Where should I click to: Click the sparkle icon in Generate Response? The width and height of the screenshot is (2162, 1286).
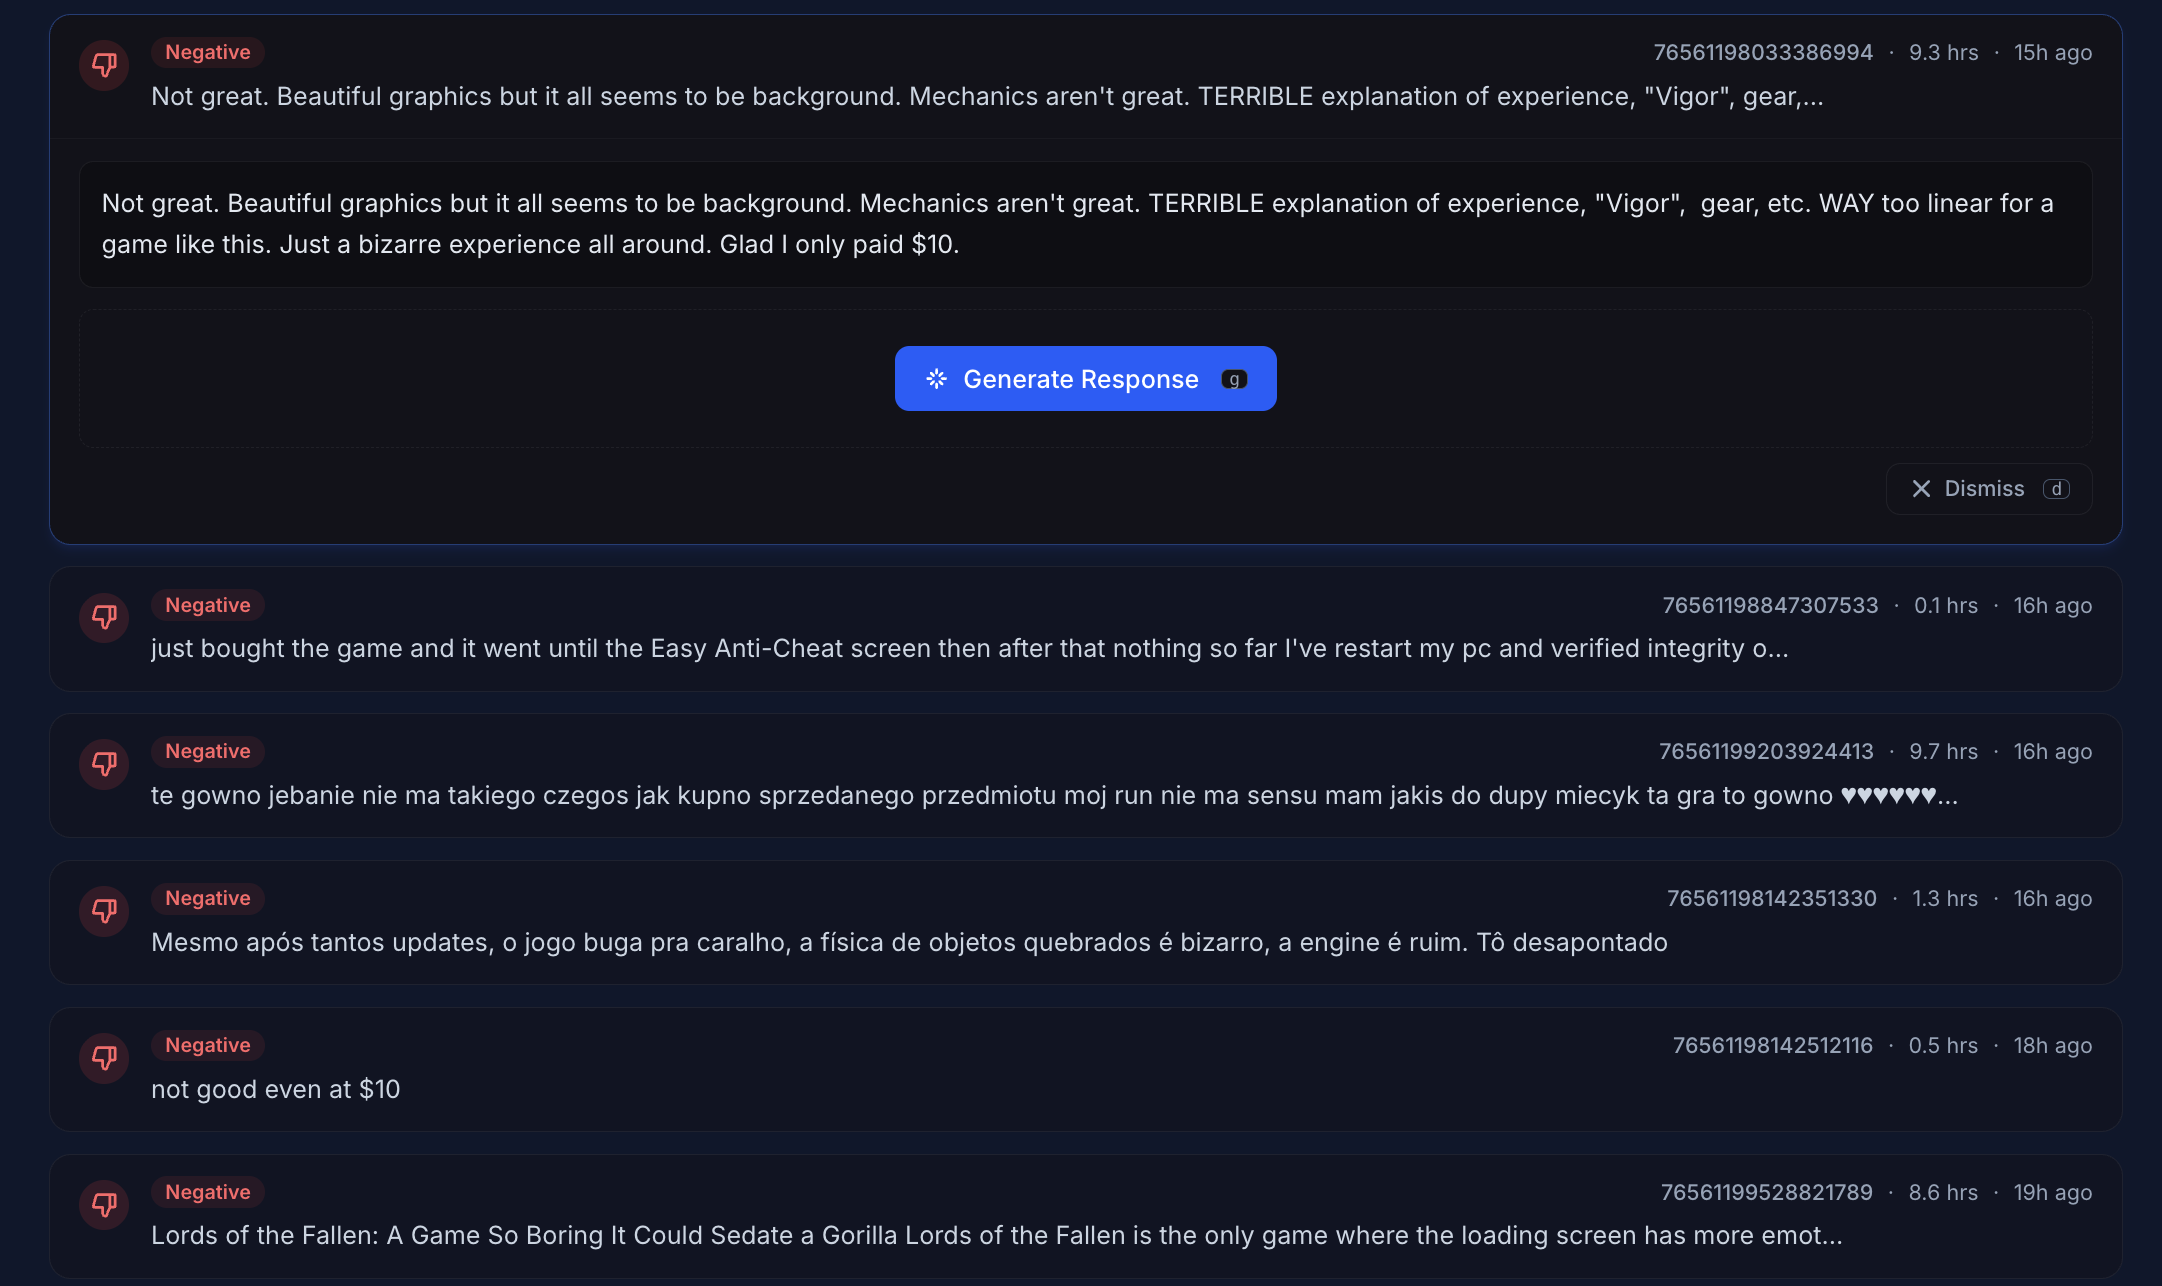coord(936,379)
